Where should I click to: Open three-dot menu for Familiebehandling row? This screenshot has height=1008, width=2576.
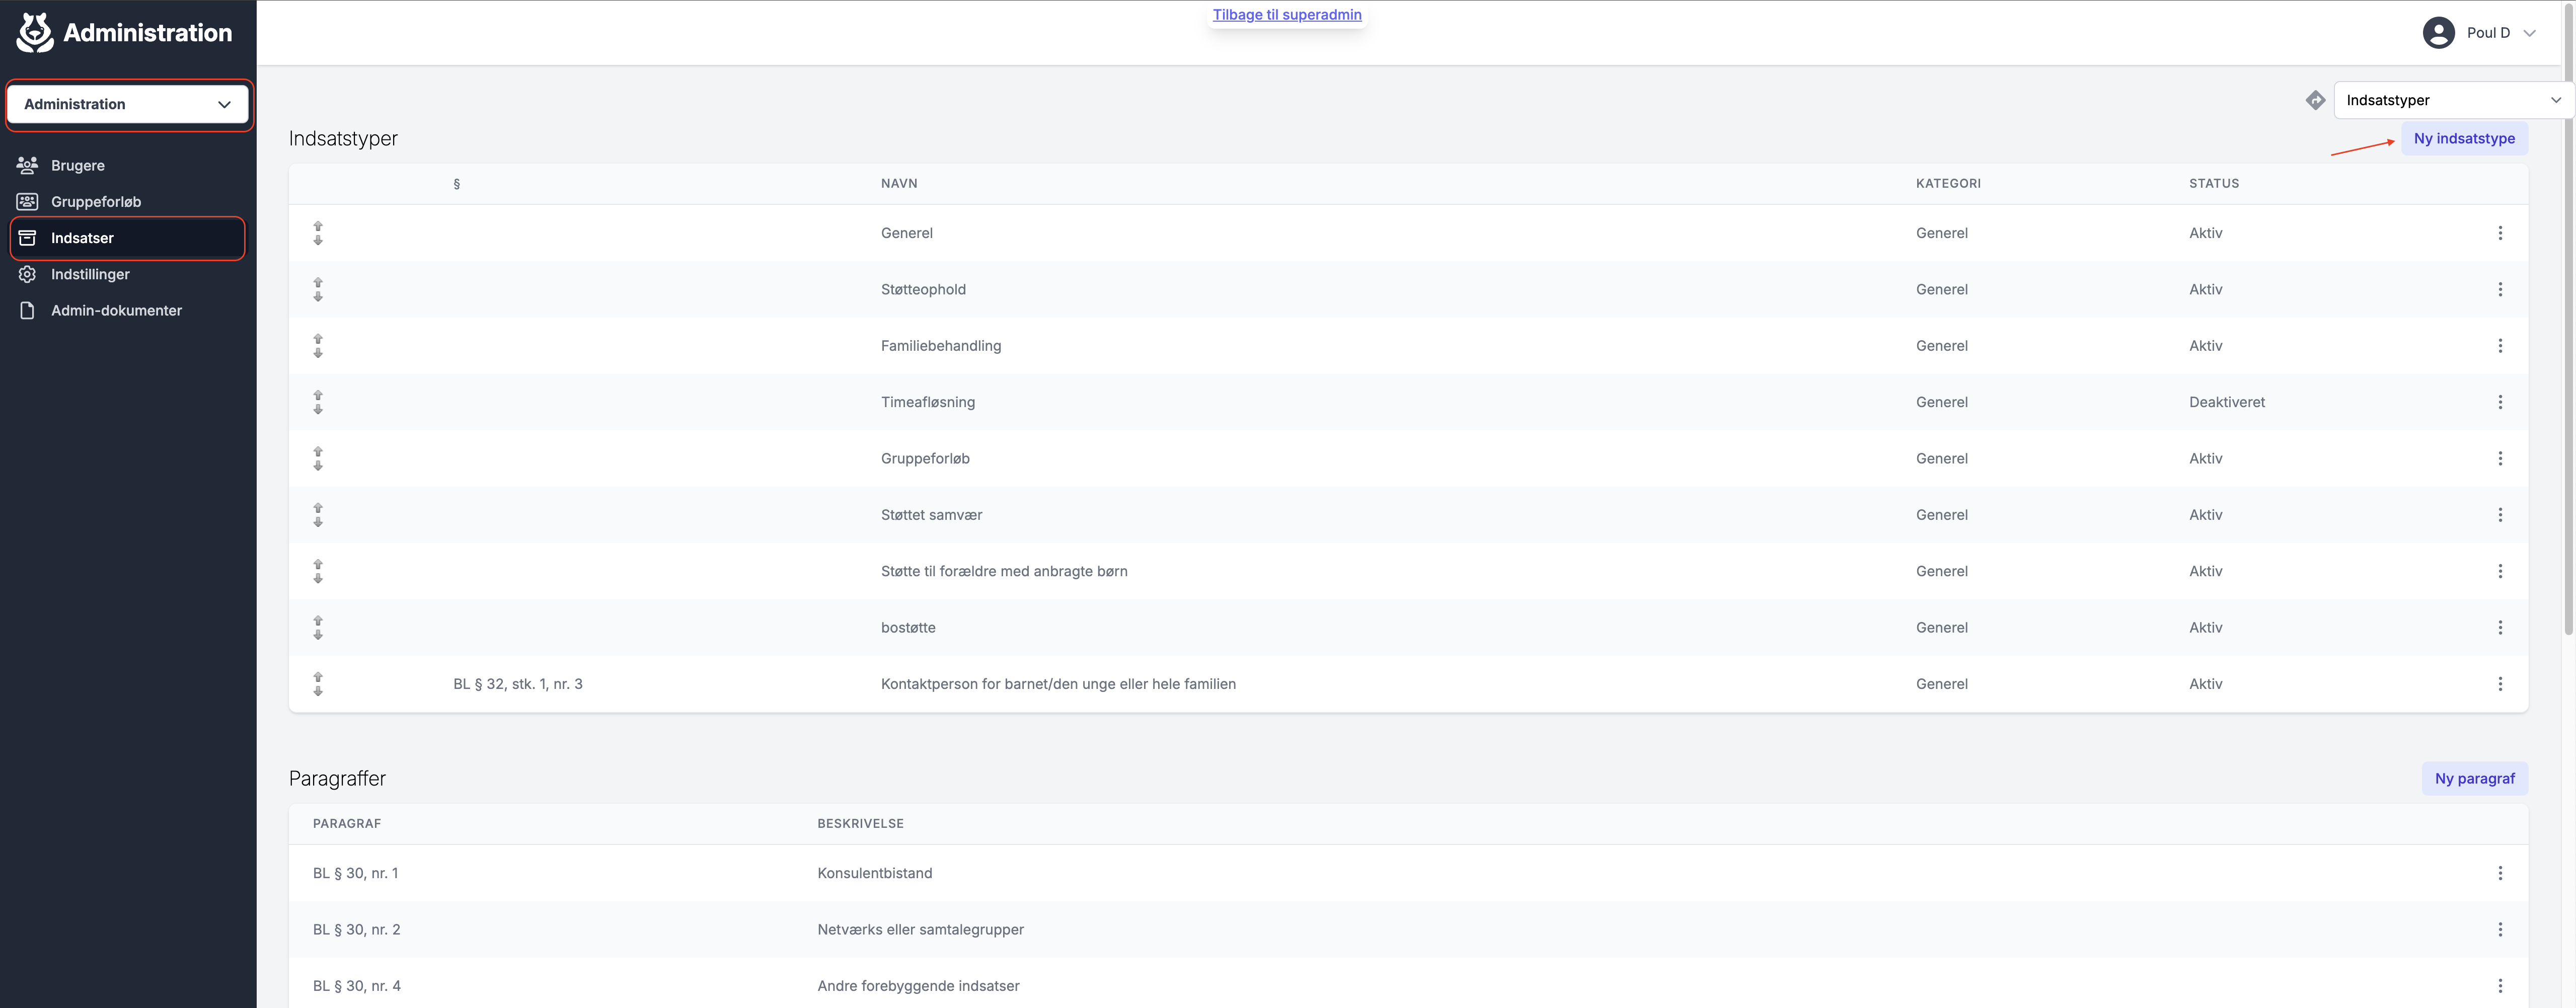2500,346
